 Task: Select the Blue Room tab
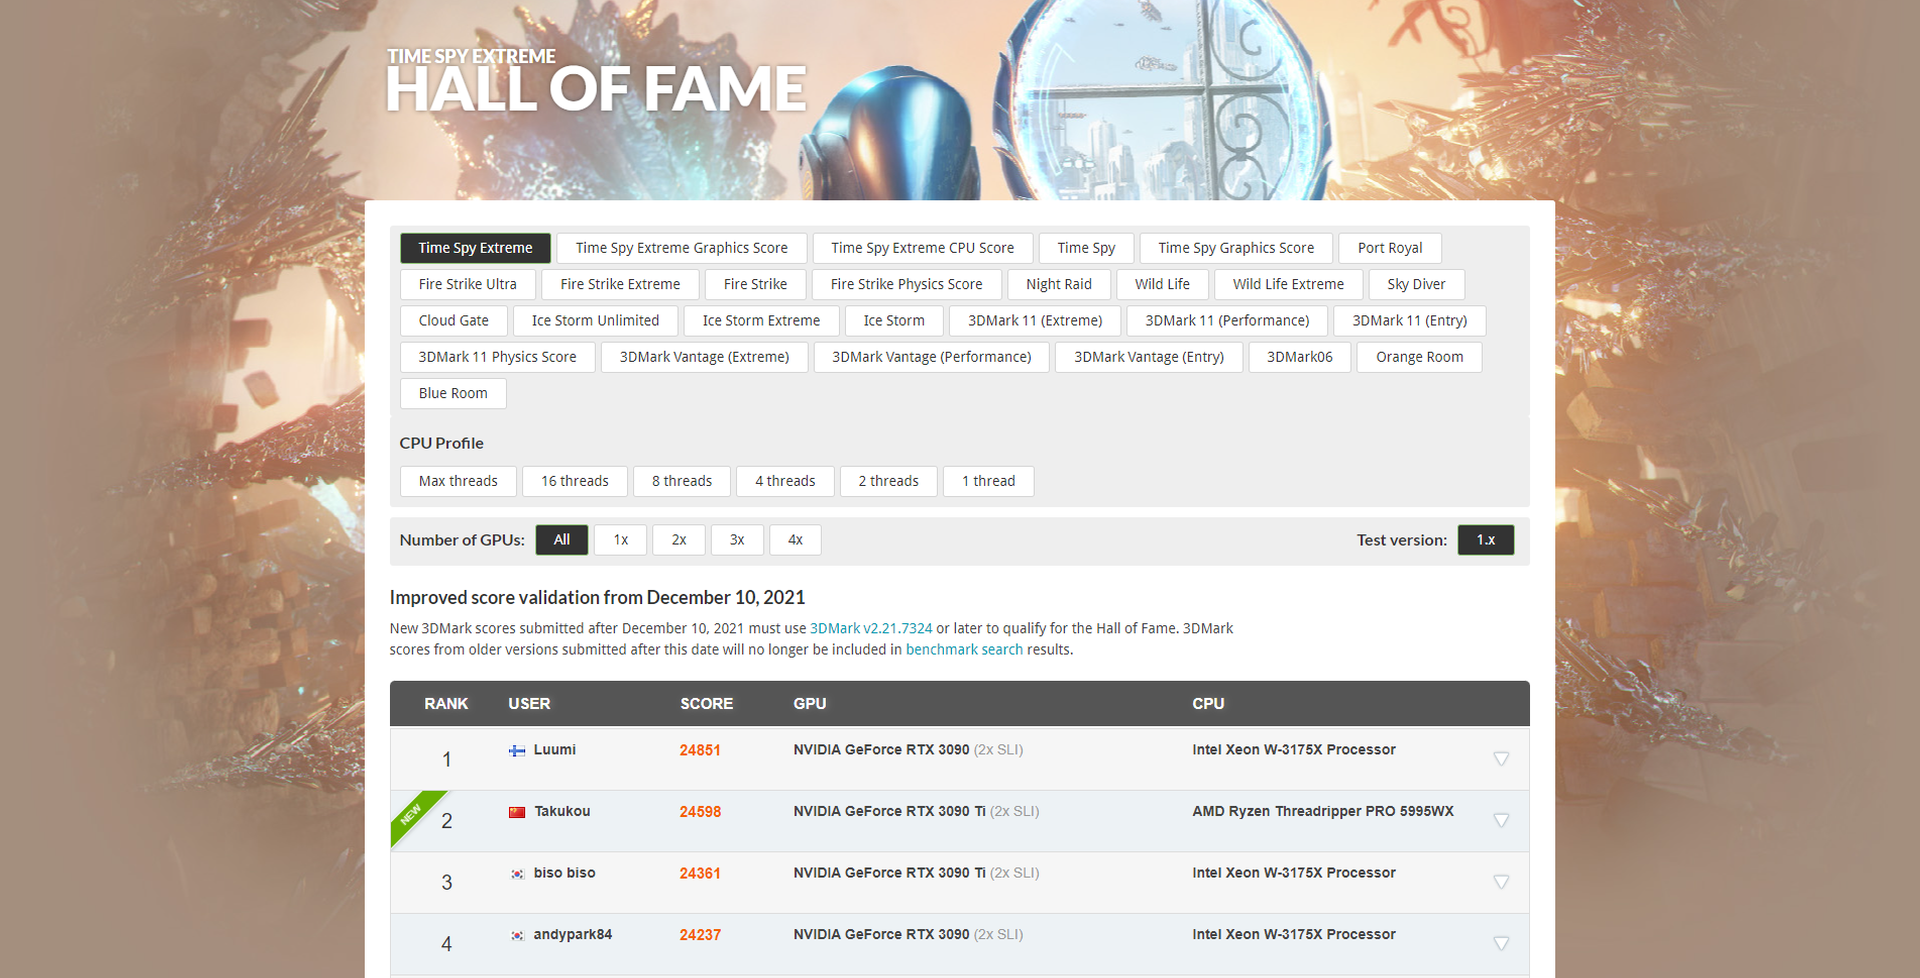(453, 393)
